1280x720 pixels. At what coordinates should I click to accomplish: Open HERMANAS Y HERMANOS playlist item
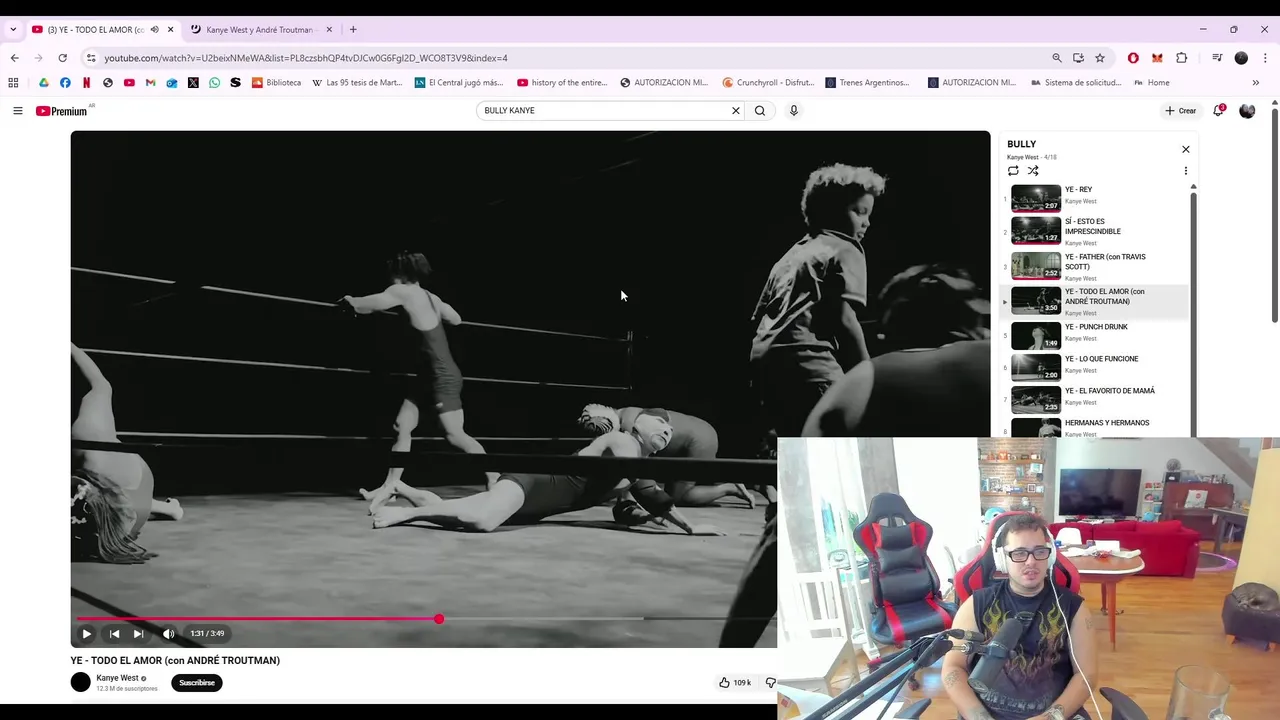tap(1096, 427)
